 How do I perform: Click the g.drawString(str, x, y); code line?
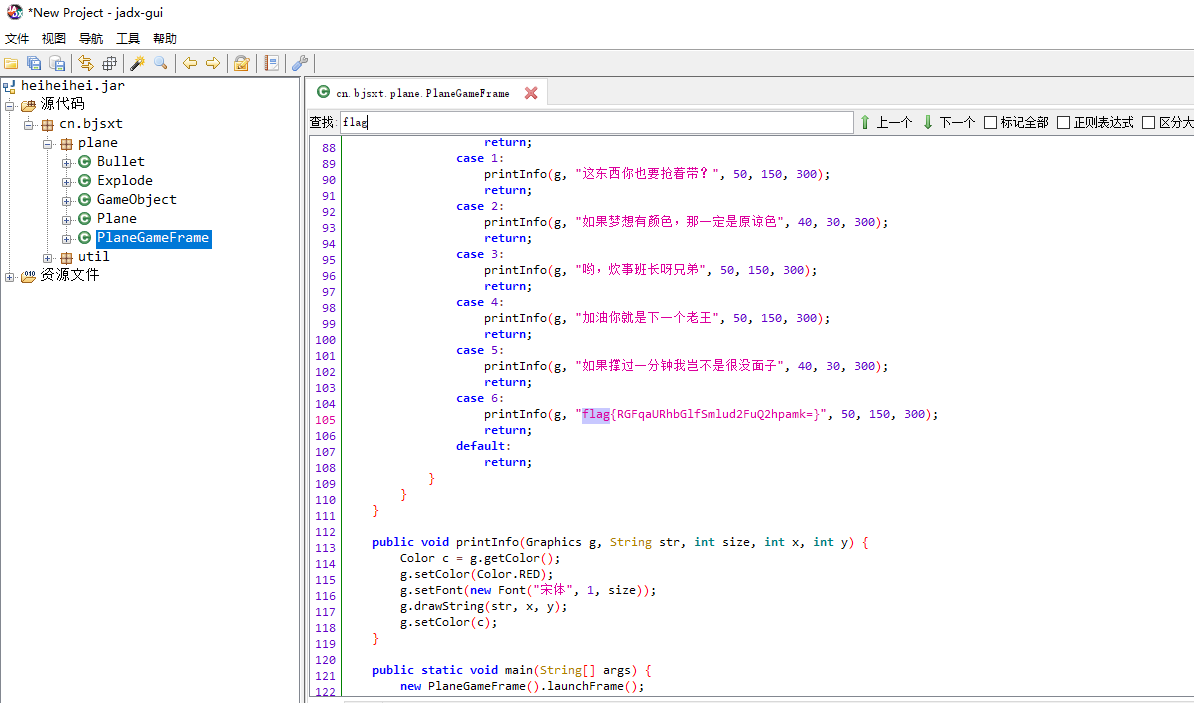[x=484, y=606]
